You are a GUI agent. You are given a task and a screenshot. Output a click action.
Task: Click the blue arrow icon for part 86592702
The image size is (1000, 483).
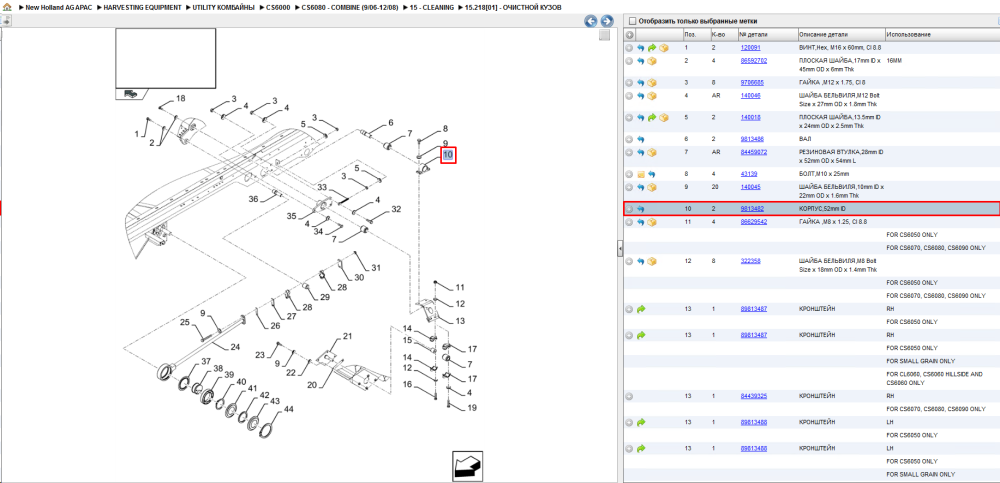(641, 61)
